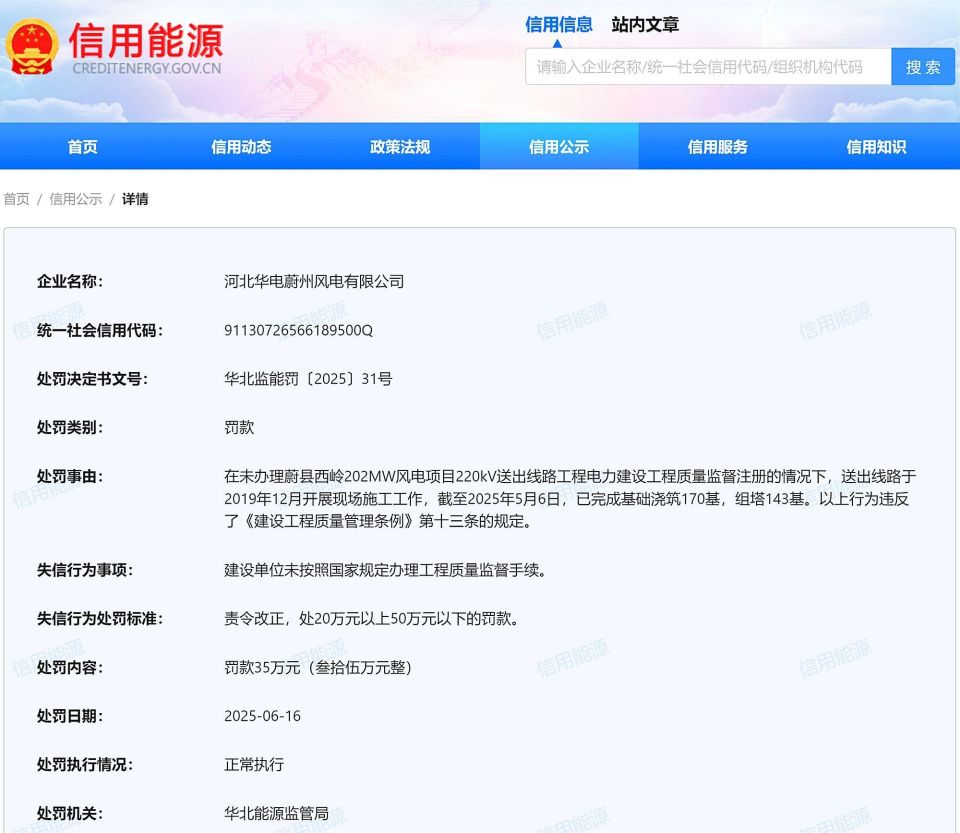This screenshot has height=833, width=960.
Task: Click the document number 华北监能罚〔2025〕31号
Action: 308,379
